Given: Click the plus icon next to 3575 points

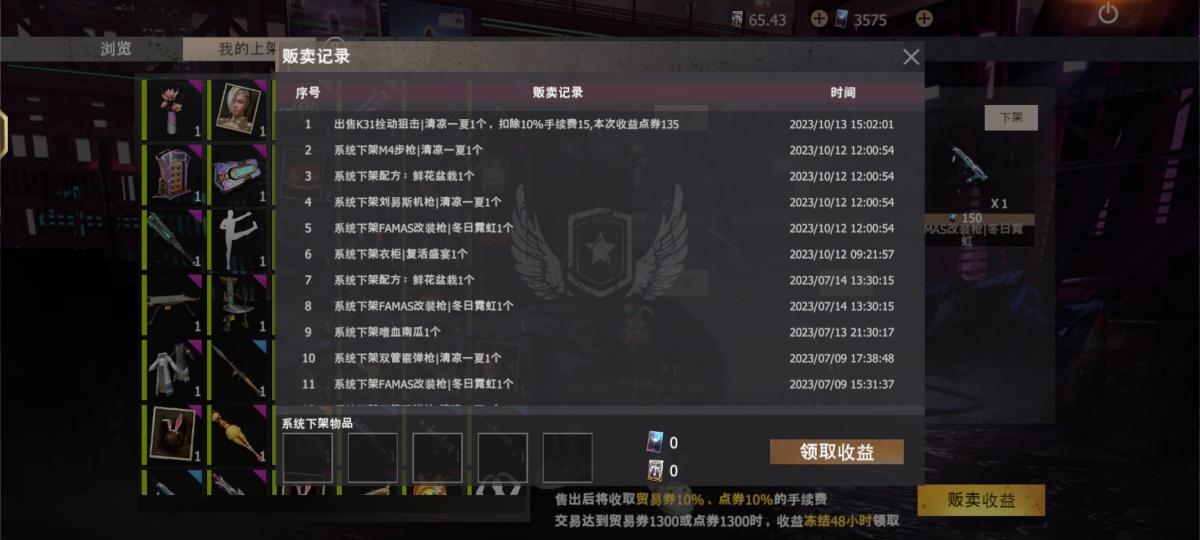Looking at the screenshot, I should tap(924, 18).
